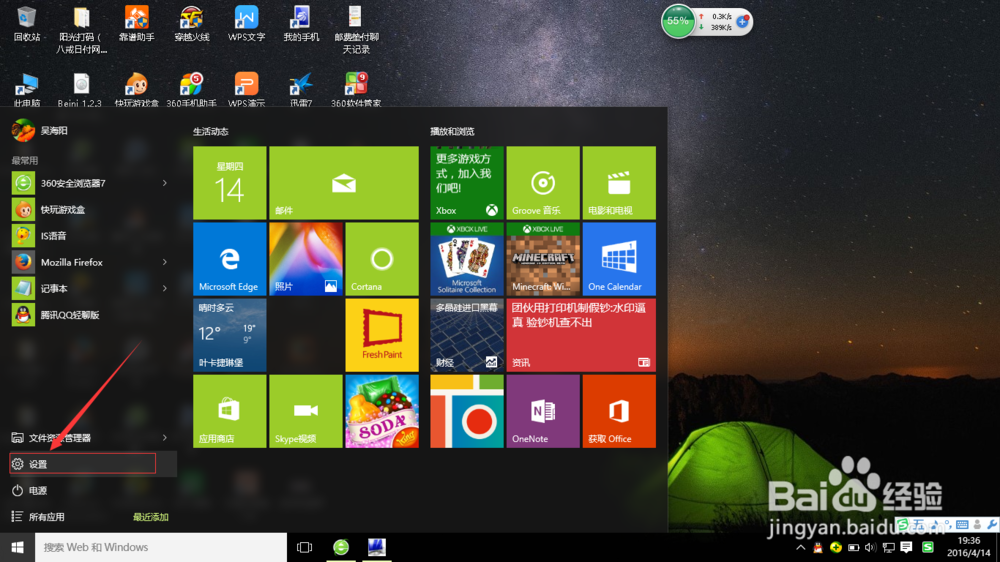Launch the Groove 音乐 tile
The width and height of the screenshot is (1000, 562).
(543, 182)
